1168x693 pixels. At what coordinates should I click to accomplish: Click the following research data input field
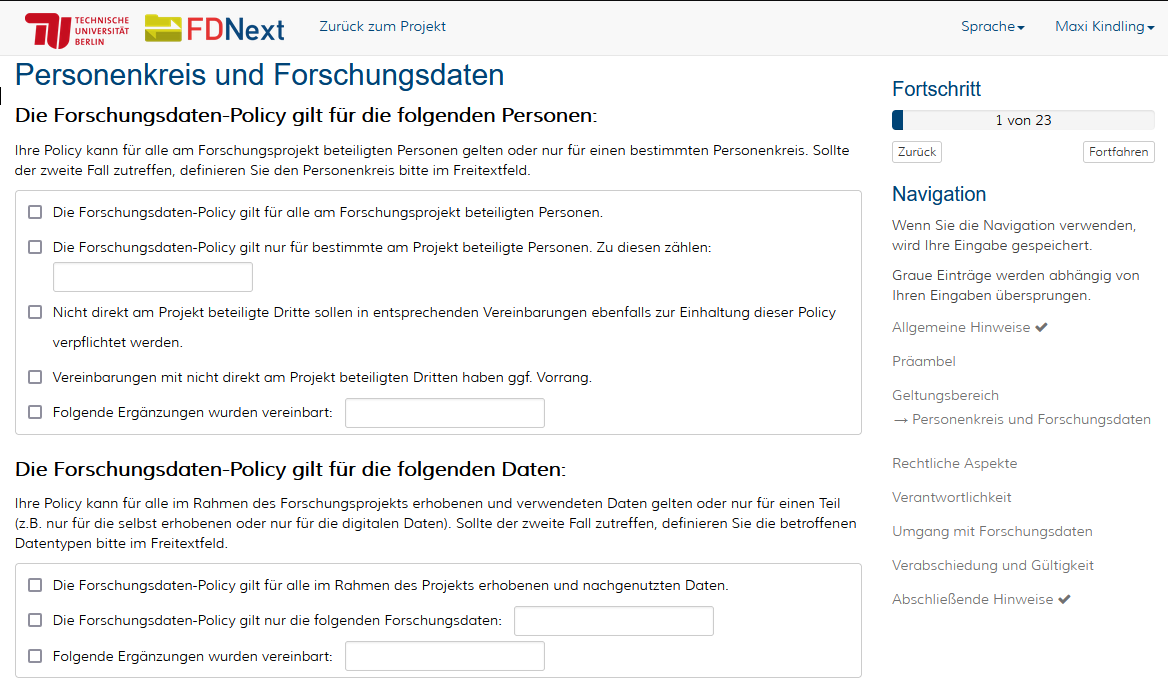613,621
